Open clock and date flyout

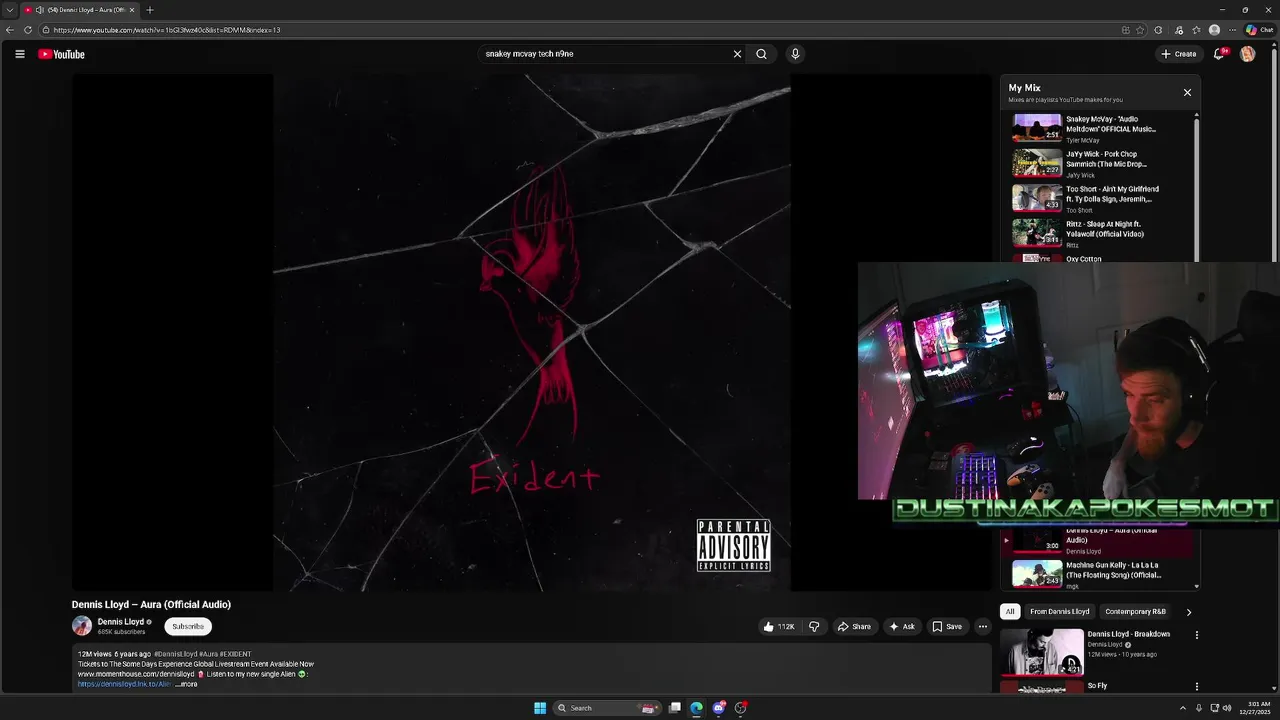pos(1257,708)
